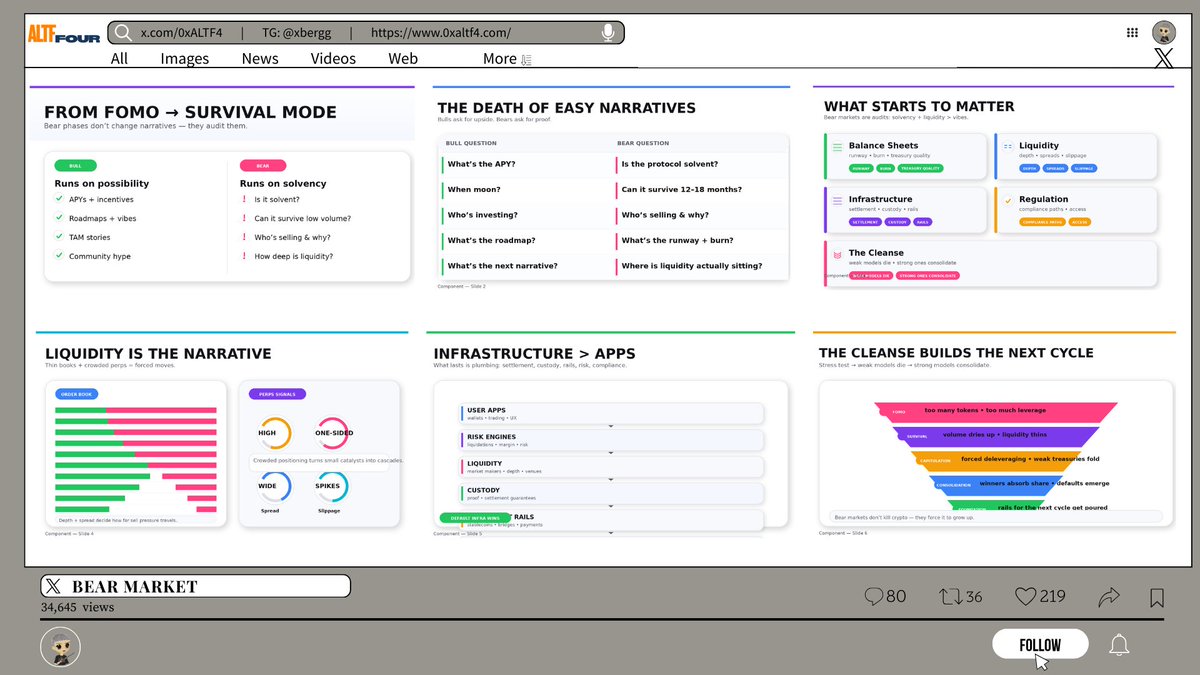This screenshot has width=1200, height=675.
Task: Click the WIDE Spread ring gauge
Action: tap(274, 486)
